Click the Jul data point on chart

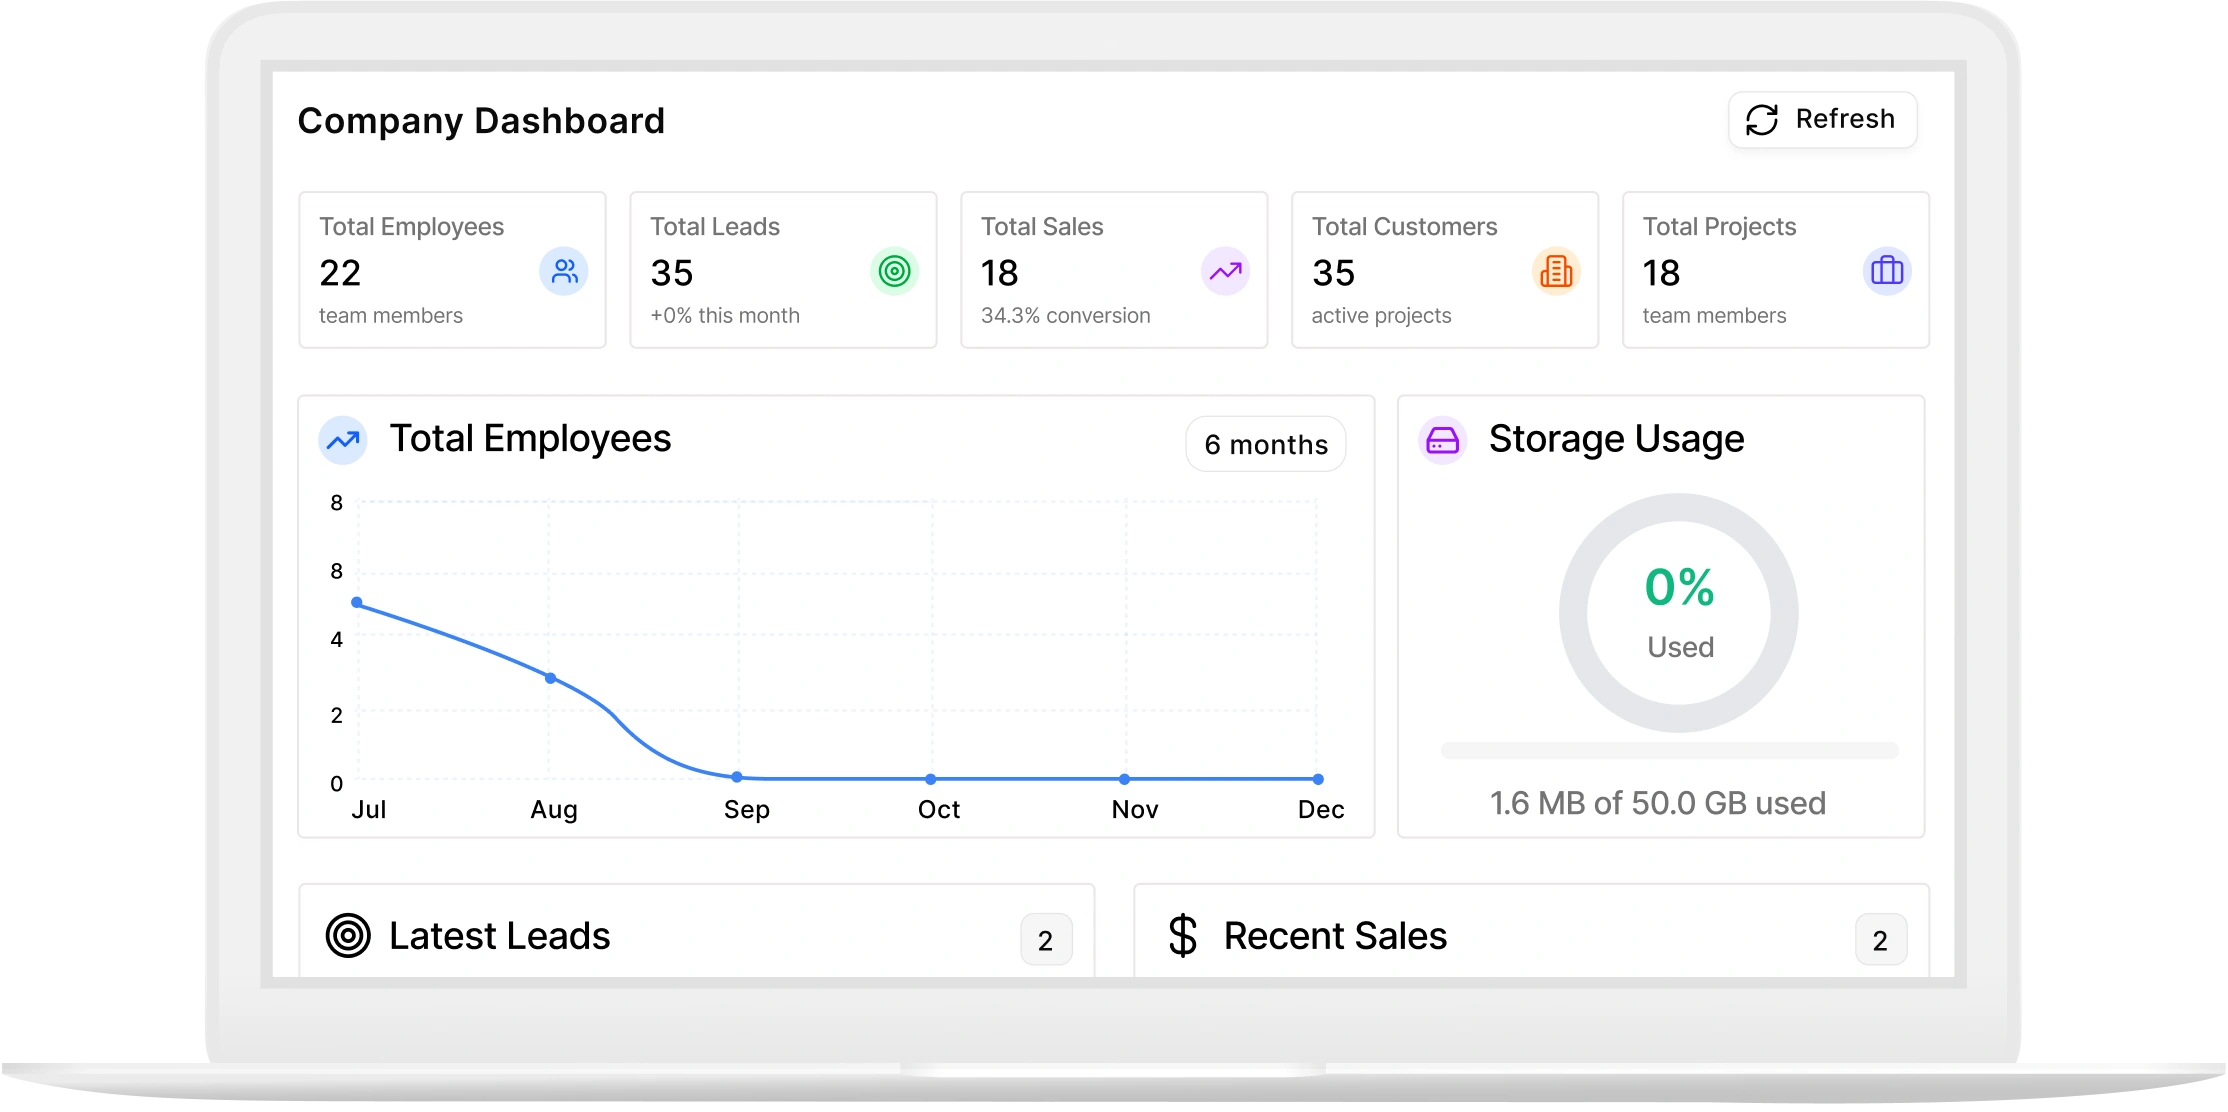point(357,603)
